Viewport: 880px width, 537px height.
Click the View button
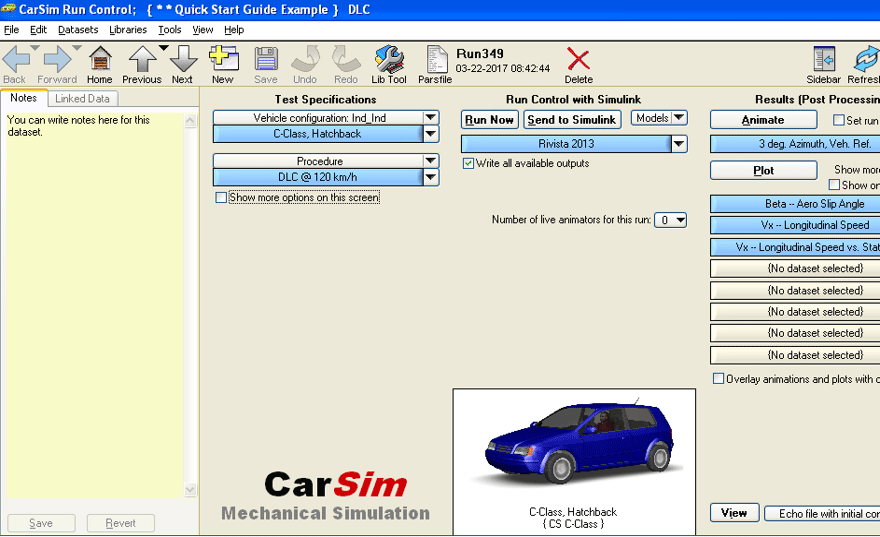[x=734, y=513]
